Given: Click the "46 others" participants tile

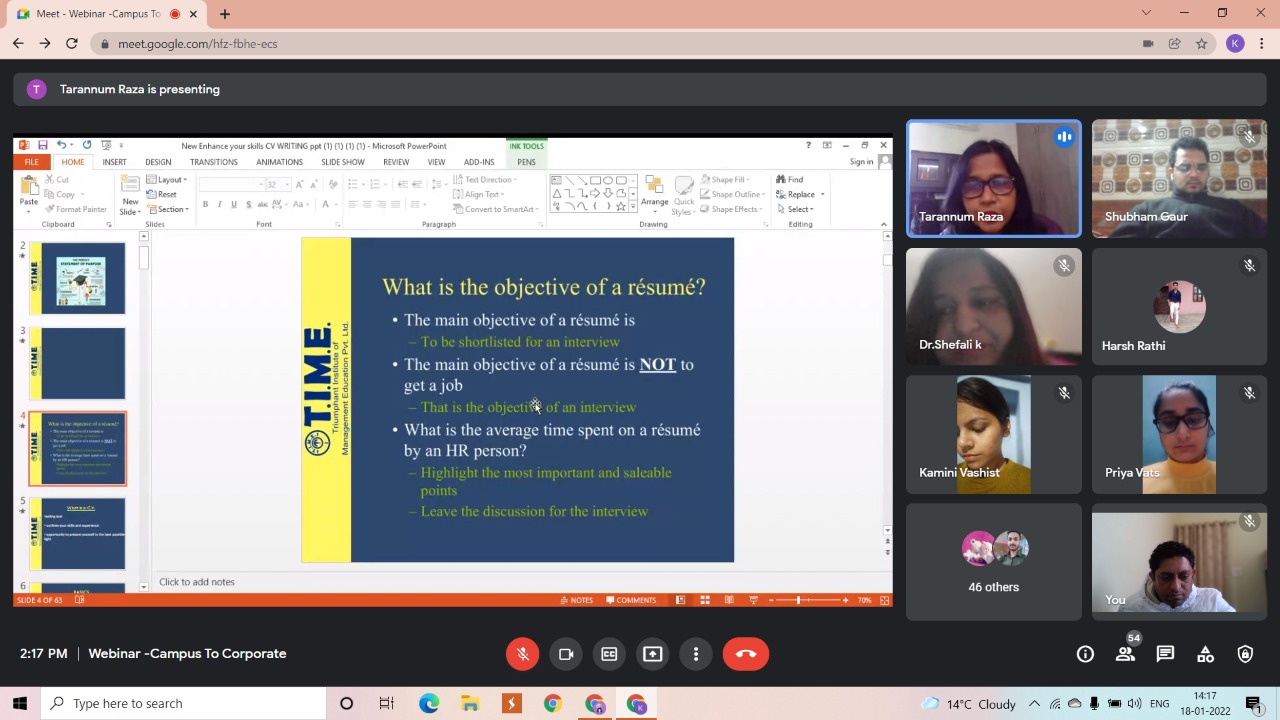Looking at the screenshot, I should (993, 562).
